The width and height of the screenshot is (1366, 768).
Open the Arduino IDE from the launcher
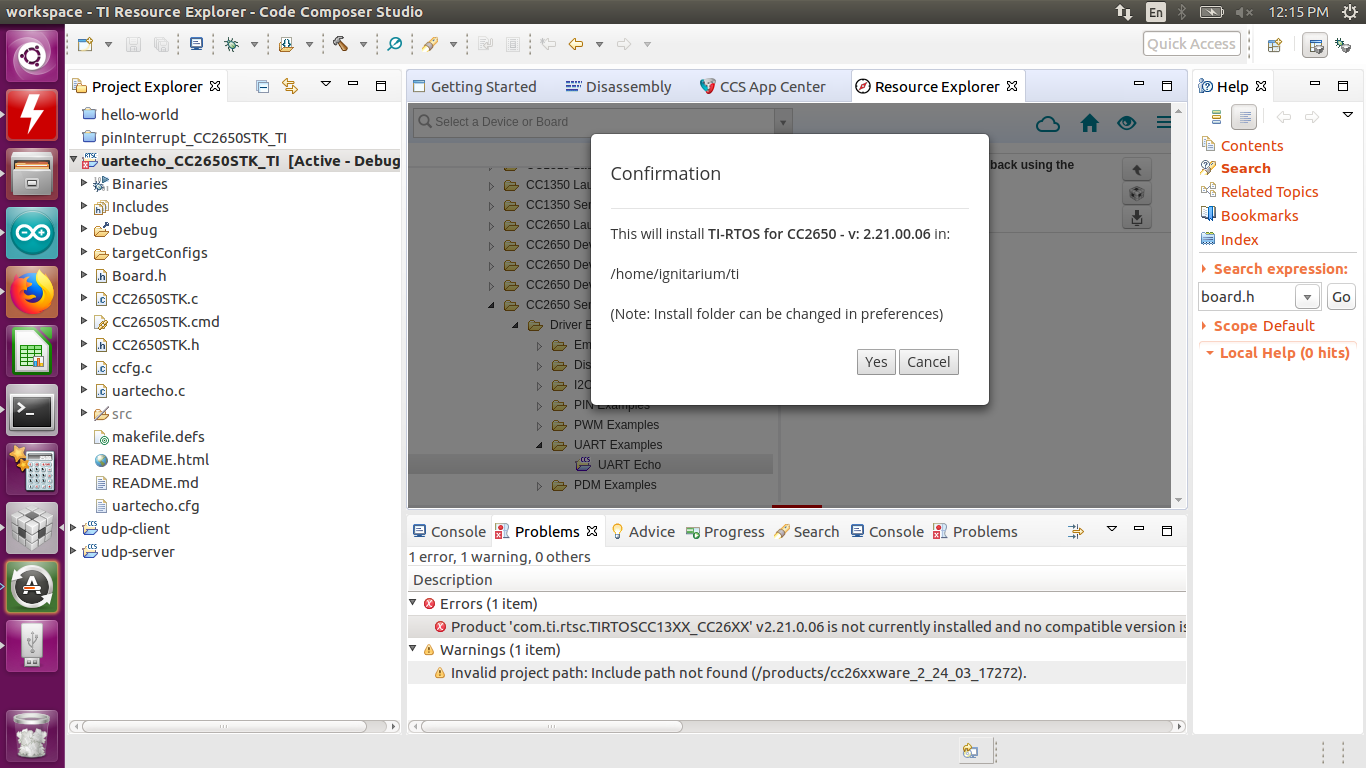click(x=32, y=233)
